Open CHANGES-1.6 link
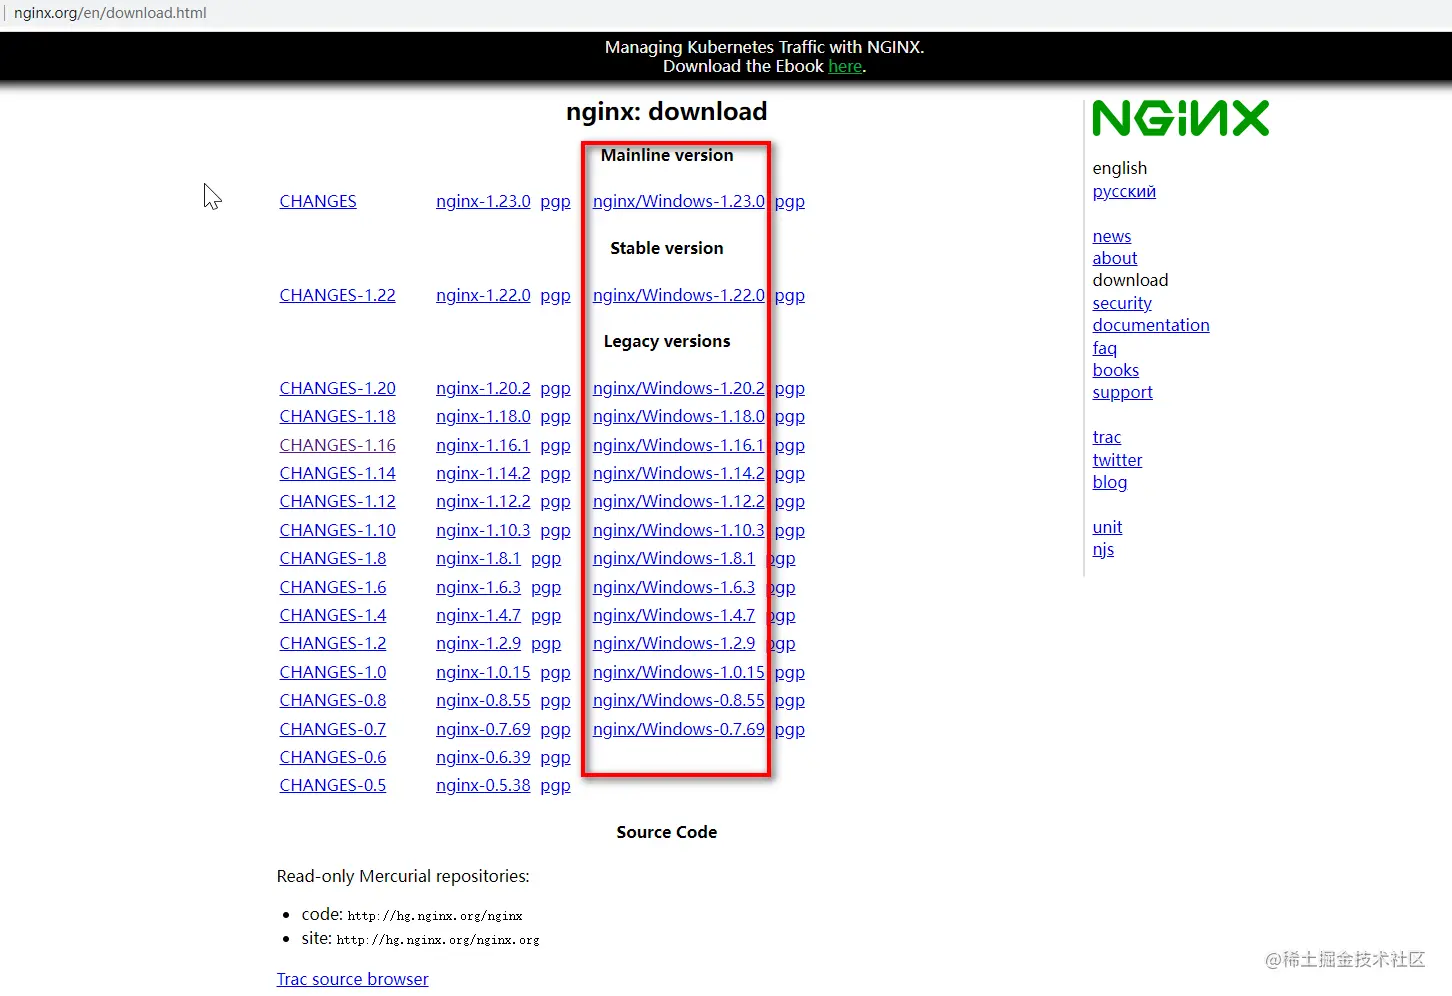Viewport: 1452px width, 996px height. click(x=332, y=587)
